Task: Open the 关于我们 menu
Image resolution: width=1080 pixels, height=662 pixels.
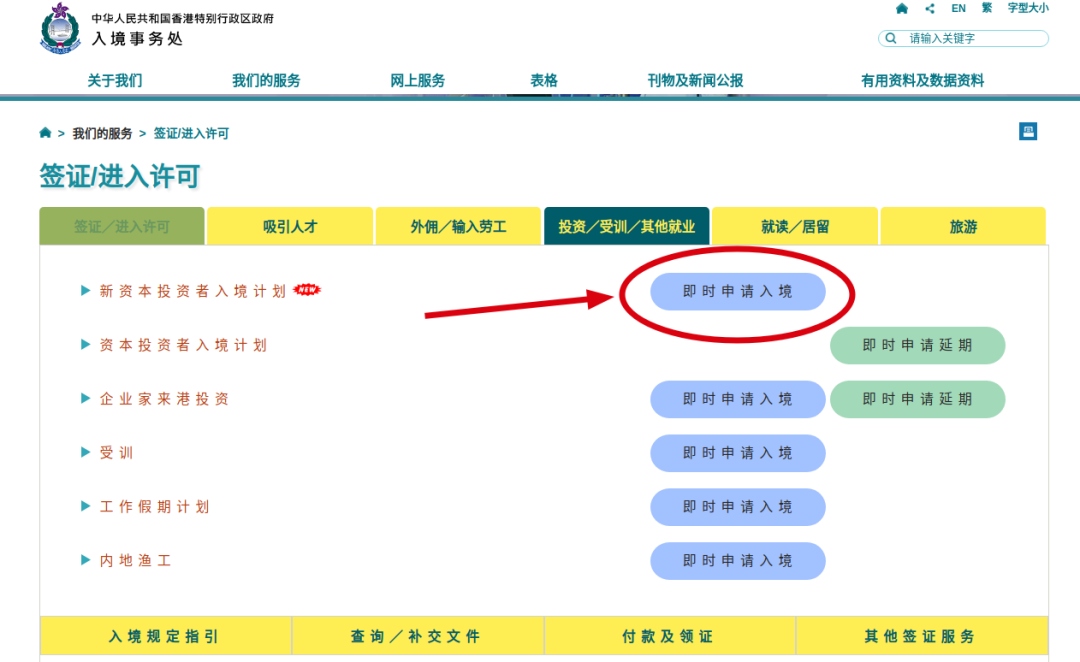Action: [114, 81]
